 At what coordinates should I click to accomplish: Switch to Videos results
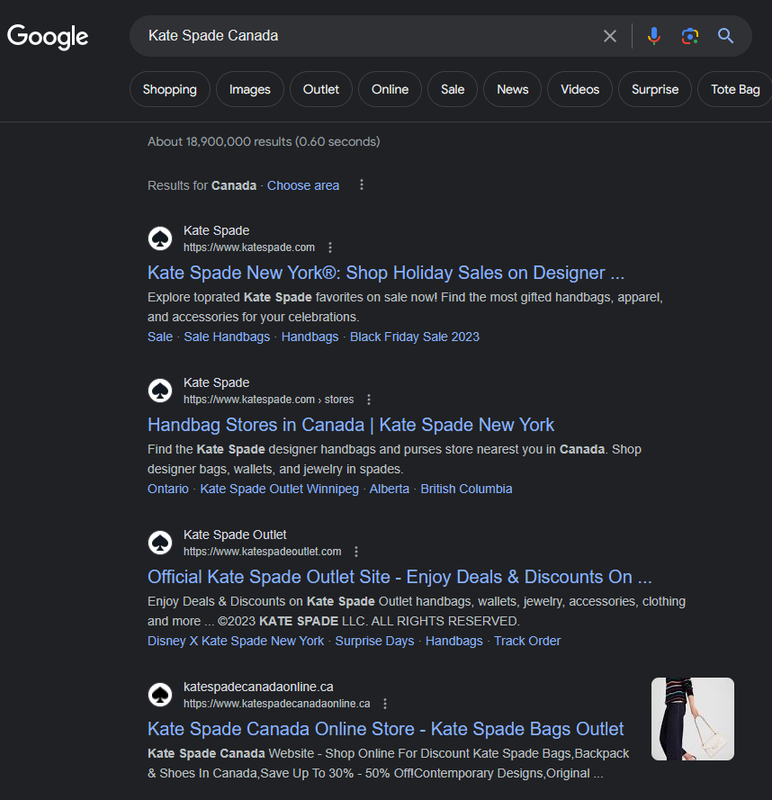pyautogui.click(x=580, y=89)
